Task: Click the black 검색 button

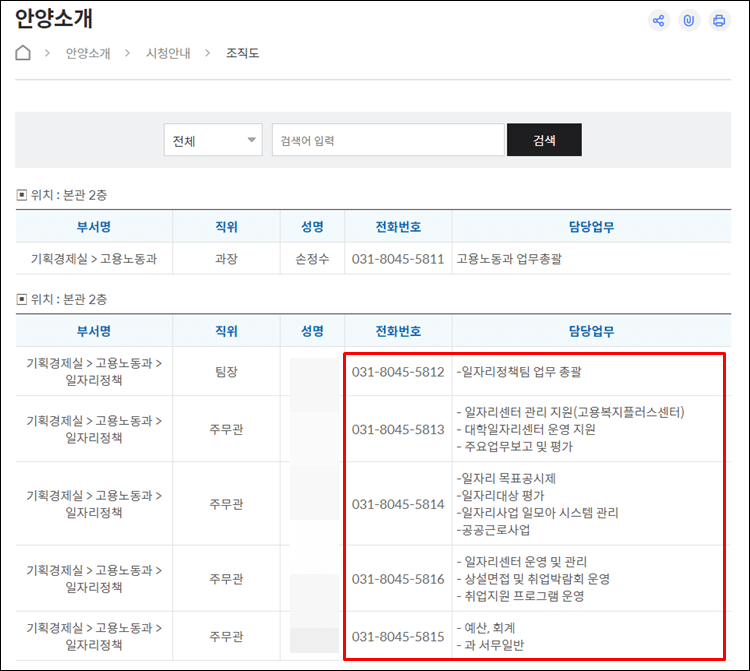Action: coord(544,140)
